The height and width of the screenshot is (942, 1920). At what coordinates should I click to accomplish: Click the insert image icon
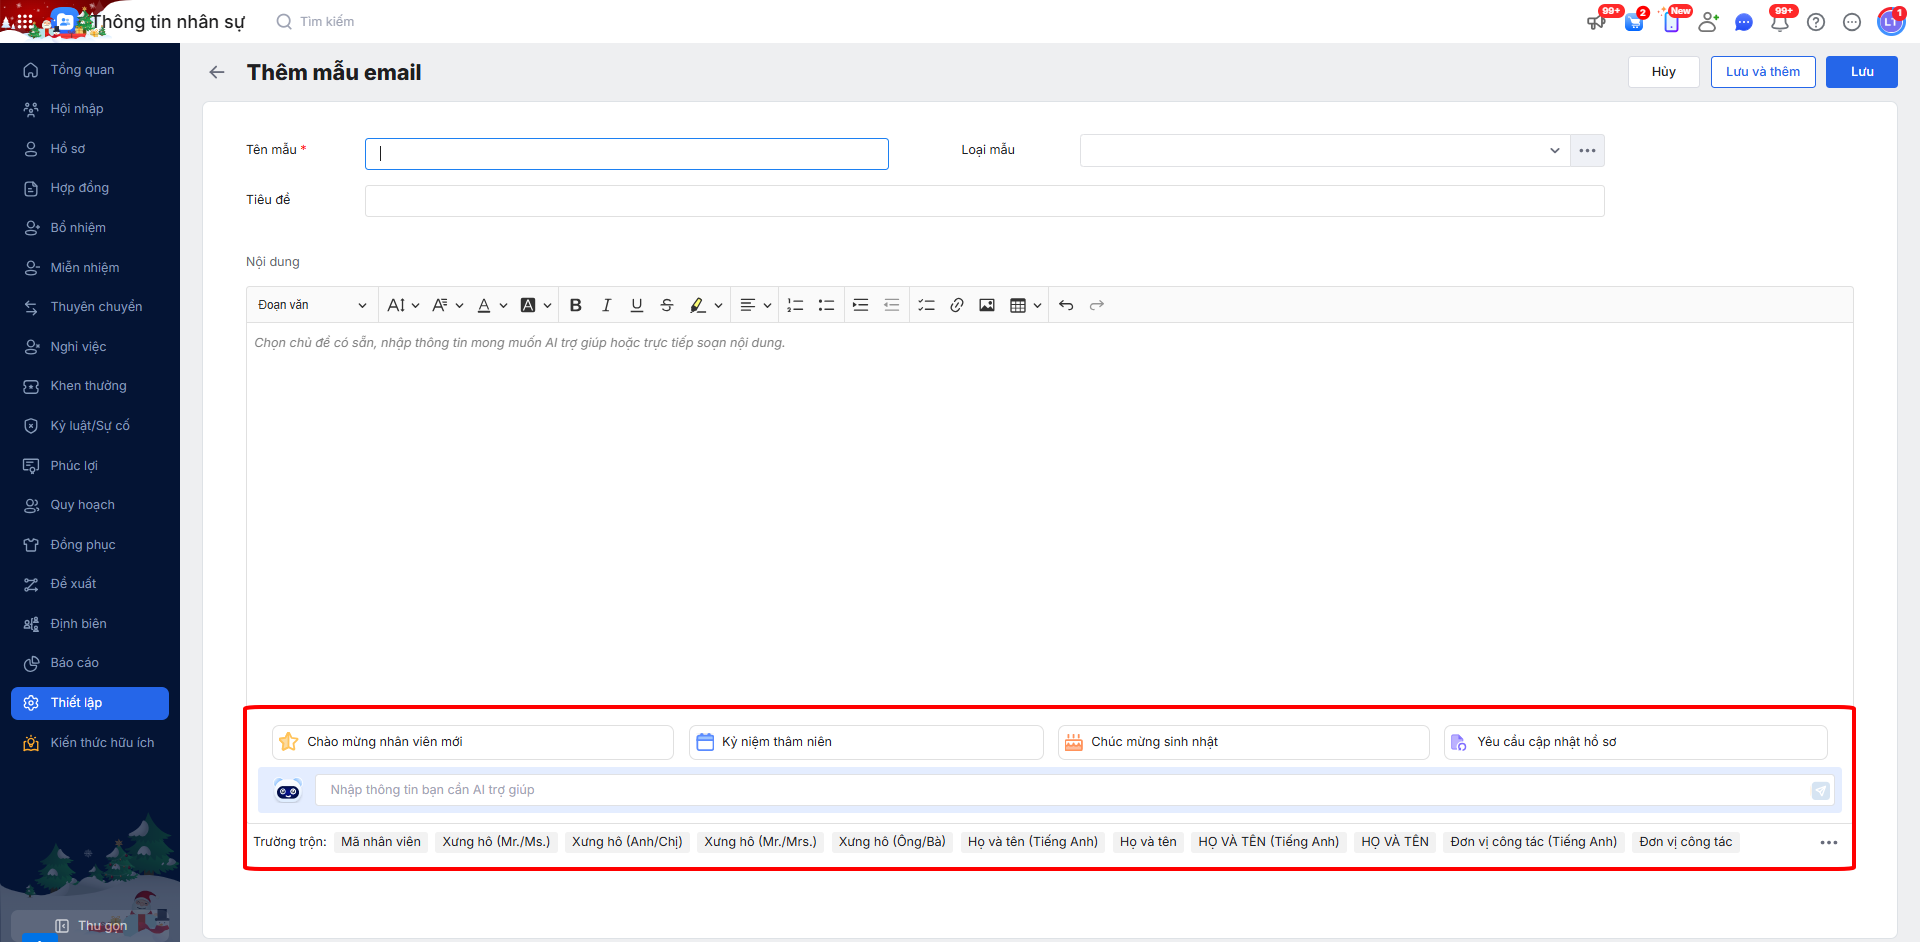(x=987, y=305)
